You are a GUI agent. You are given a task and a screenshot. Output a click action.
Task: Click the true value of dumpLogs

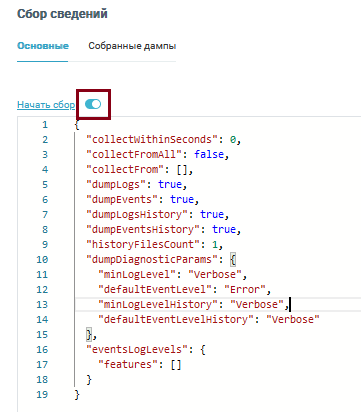coord(170,184)
